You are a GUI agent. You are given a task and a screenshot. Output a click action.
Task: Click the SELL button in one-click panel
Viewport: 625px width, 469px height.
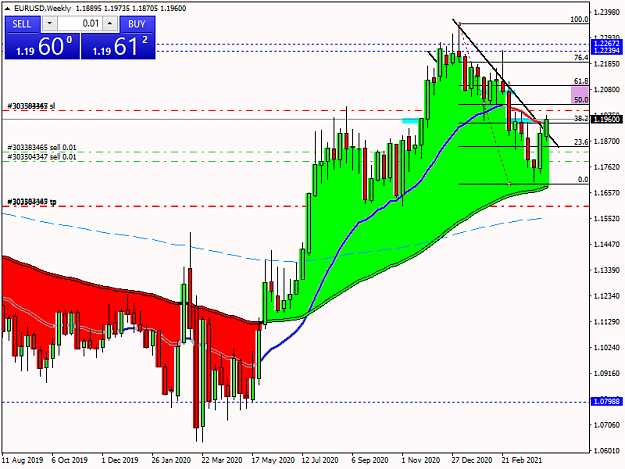click(22, 24)
